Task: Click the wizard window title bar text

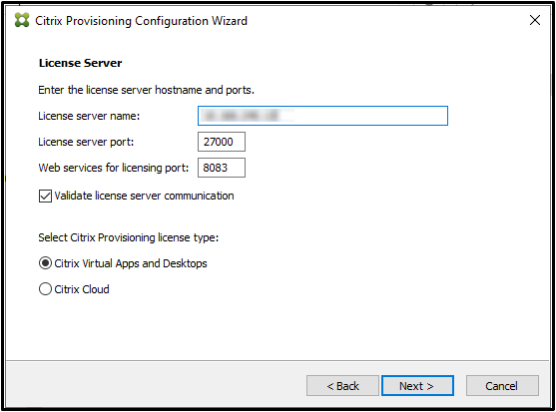Action: point(141,21)
